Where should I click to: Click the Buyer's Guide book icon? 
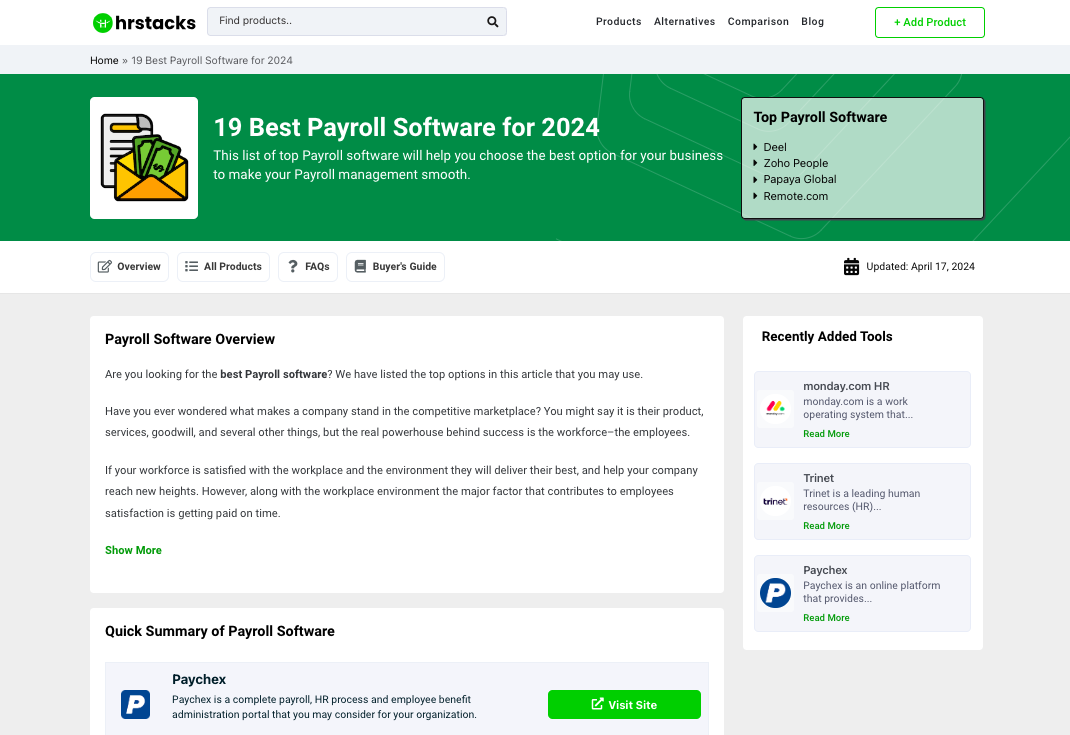tap(360, 266)
